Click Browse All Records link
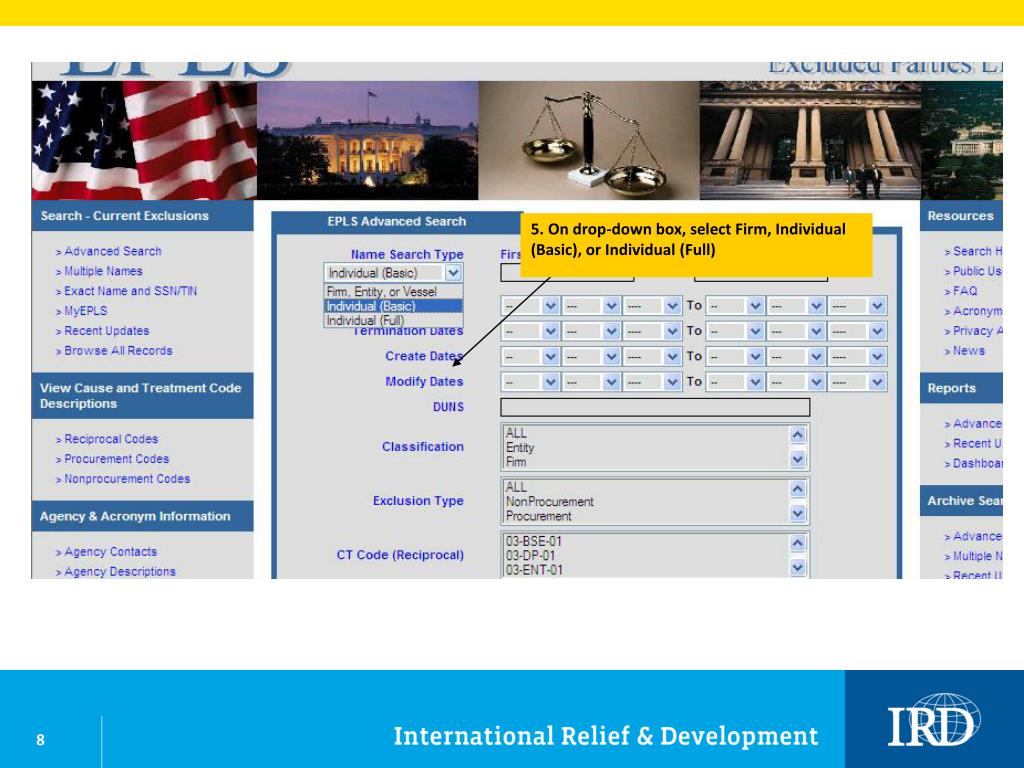Image resolution: width=1024 pixels, height=768 pixels. (x=118, y=351)
